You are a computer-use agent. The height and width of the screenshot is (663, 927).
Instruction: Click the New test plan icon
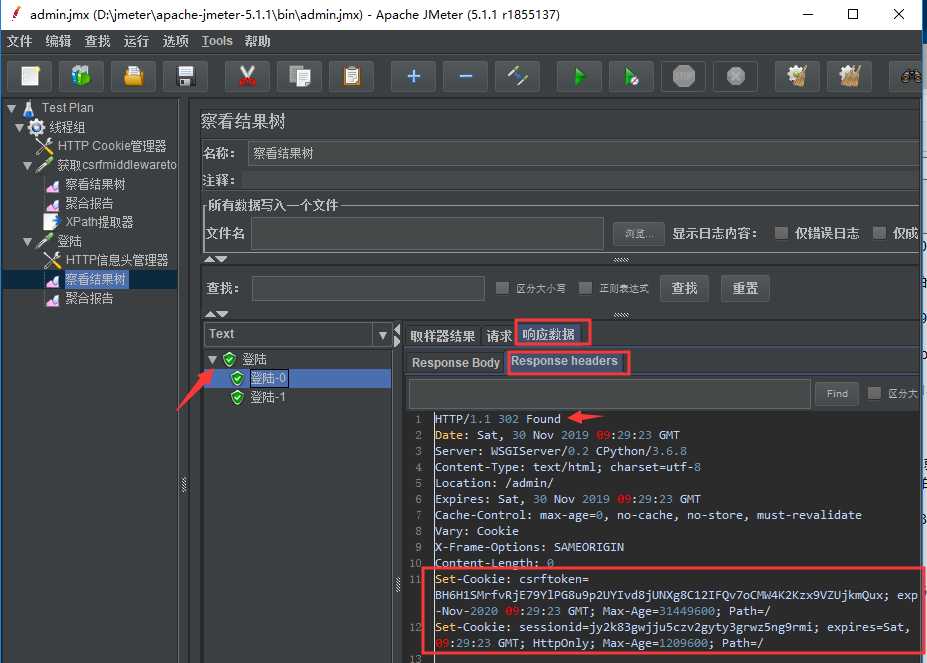click(30, 76)
